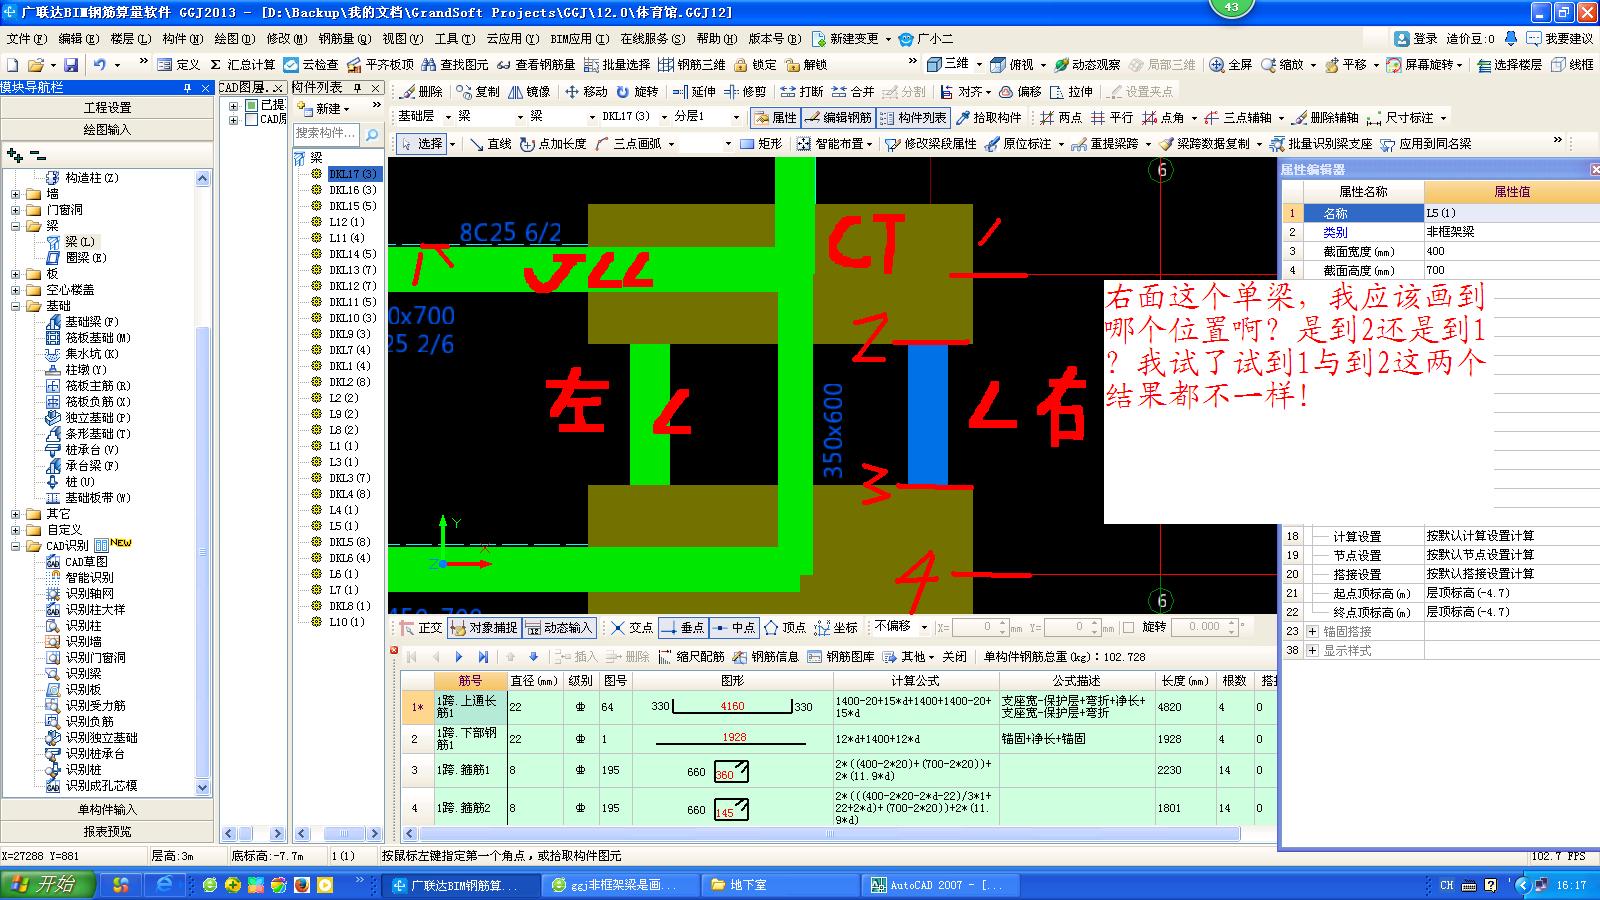Select DKL16 (3) in the component list
The width and height of the screenshot is (1600, 900).
click(352, 190)
